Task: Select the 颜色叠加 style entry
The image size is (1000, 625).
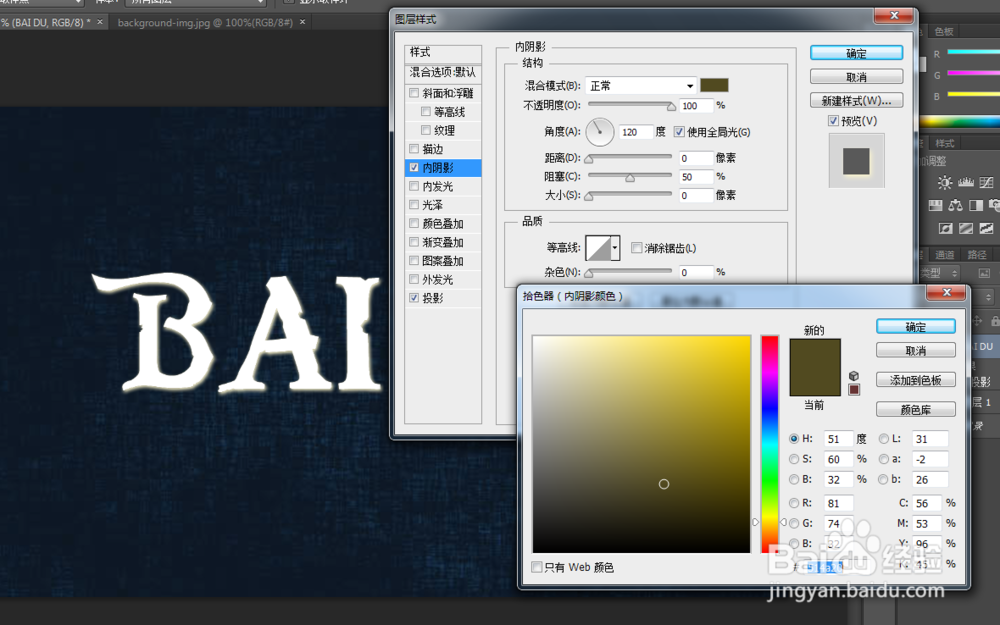Action: point(443,224)
